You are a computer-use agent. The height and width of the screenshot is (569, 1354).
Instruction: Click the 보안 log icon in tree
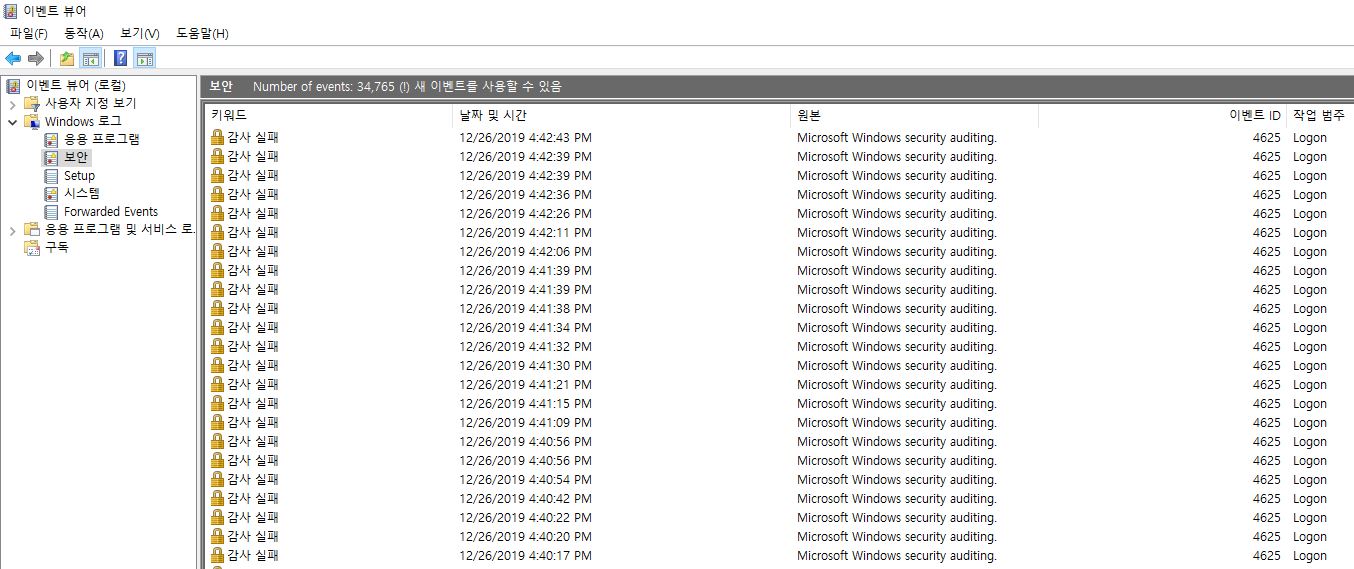(52, 157)
